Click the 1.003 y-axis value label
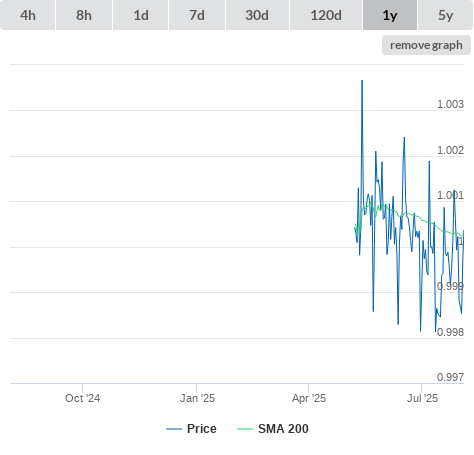474x455 pixels. click(450, 104)
